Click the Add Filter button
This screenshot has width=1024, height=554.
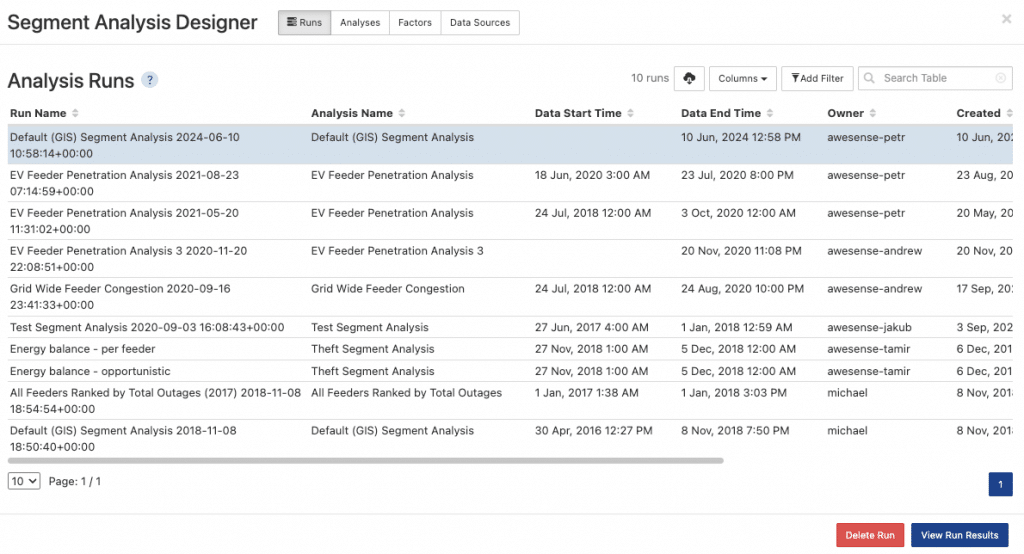click(817, 78)
